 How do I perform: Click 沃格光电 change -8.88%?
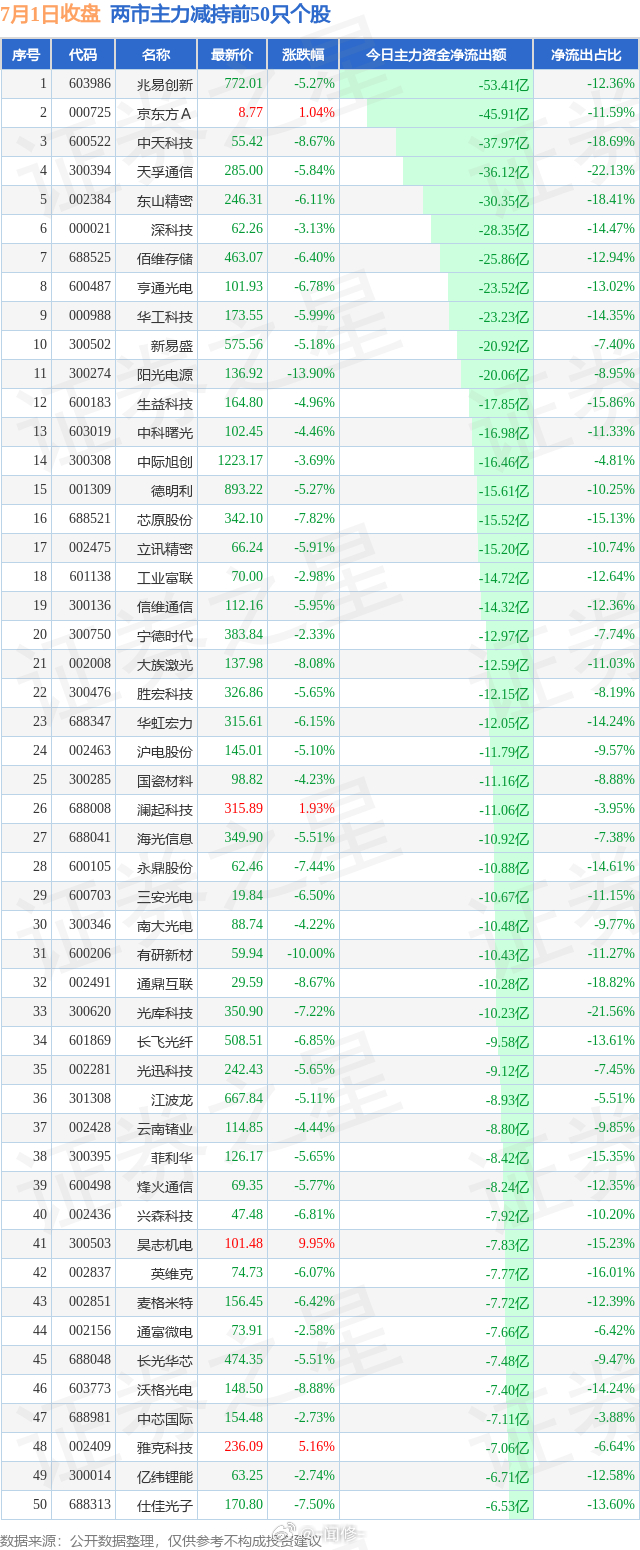(315, 1389)
